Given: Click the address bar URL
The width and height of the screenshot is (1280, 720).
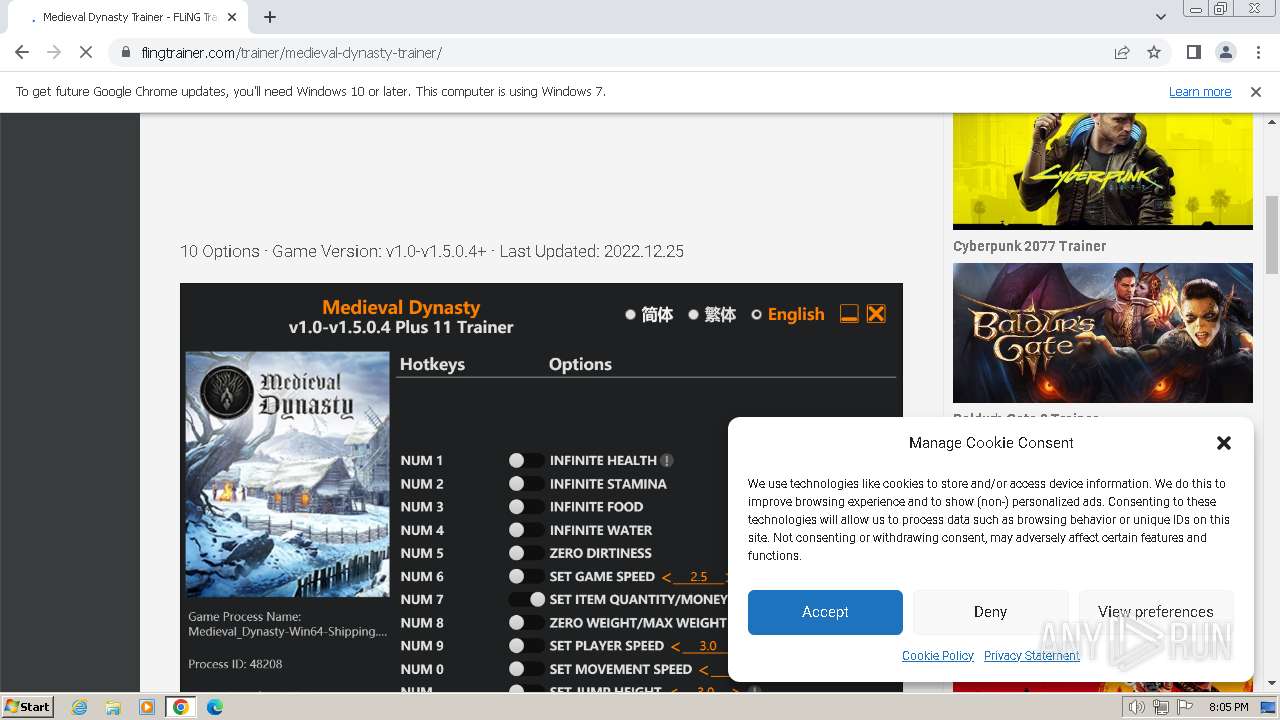Looking at the screenshot, I should 292,52.
